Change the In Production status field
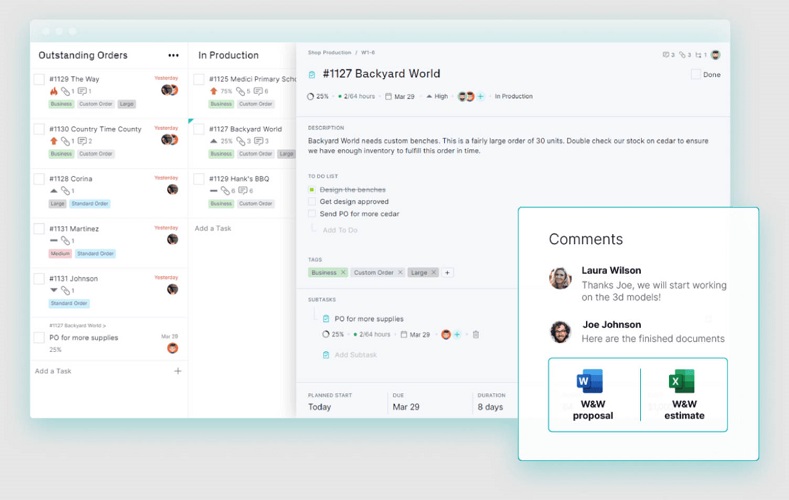The height and width of the screenshot is (500, 789). [x=513, y=97]
